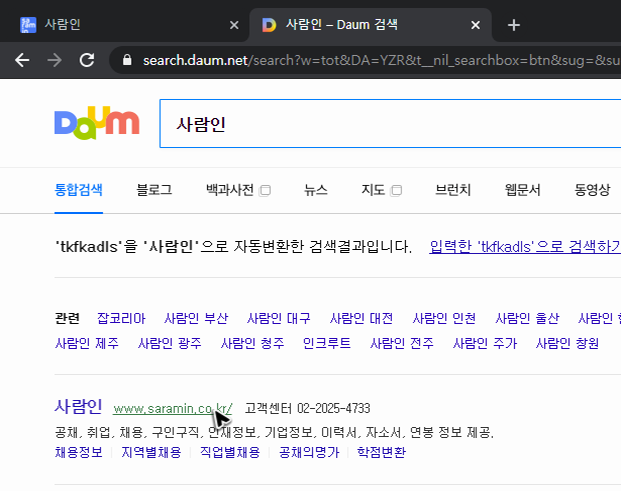
Task: Click related search 사람인 대구
Action: pos(279,318)
